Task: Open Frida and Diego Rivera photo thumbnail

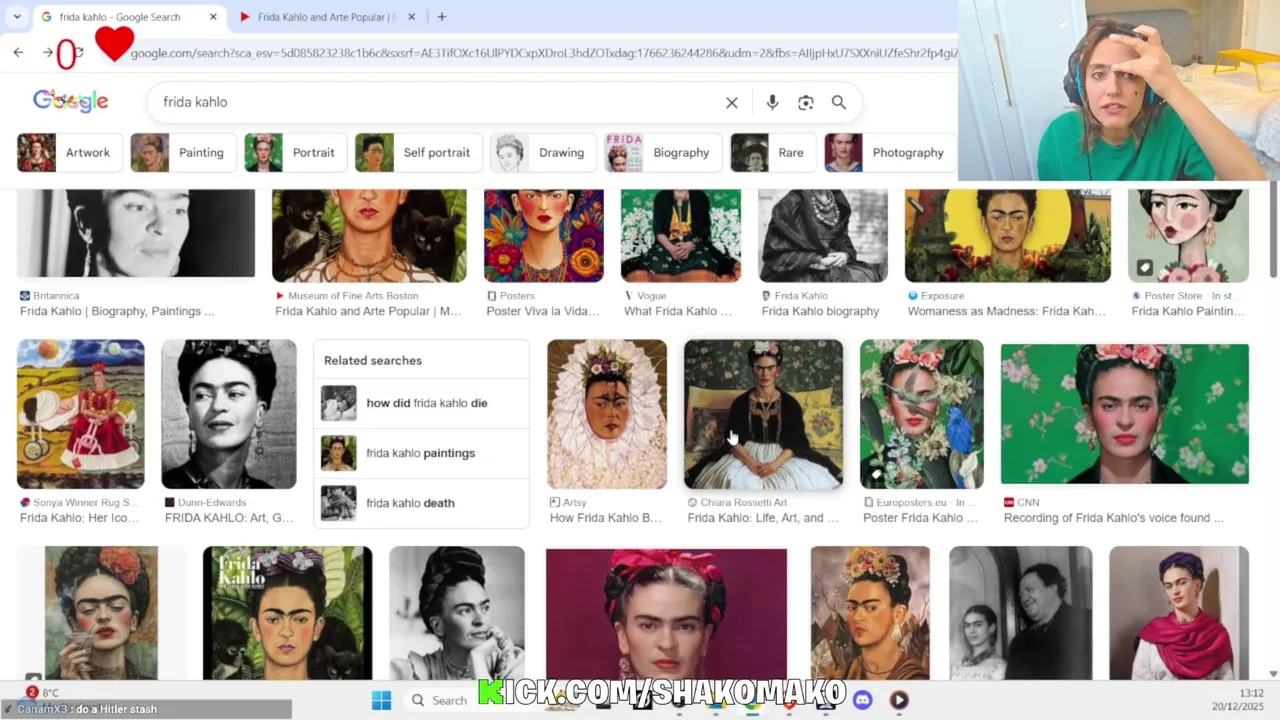Action: 1021,613
